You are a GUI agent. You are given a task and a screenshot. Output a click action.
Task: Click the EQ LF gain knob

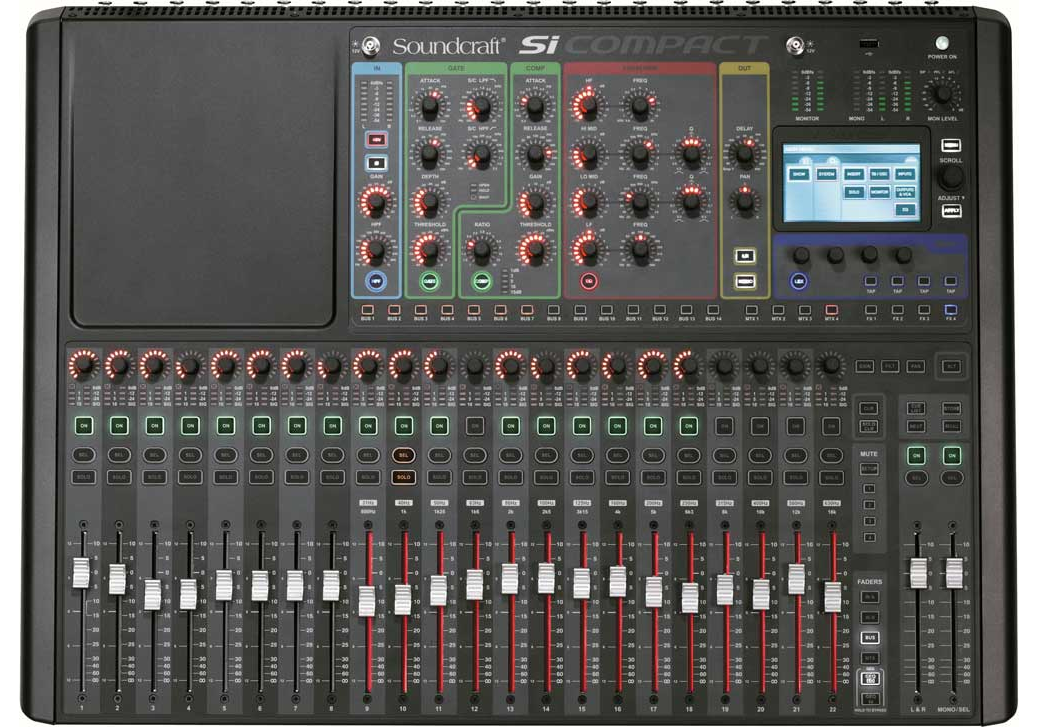[x=588, y=250]
